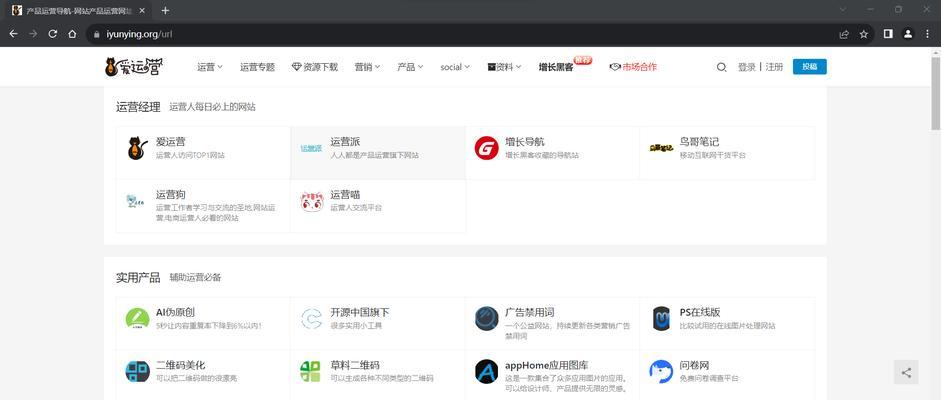Click the 运营人交流平台 description
Viewport: 941px width, 400px height.
pos(356,207)
